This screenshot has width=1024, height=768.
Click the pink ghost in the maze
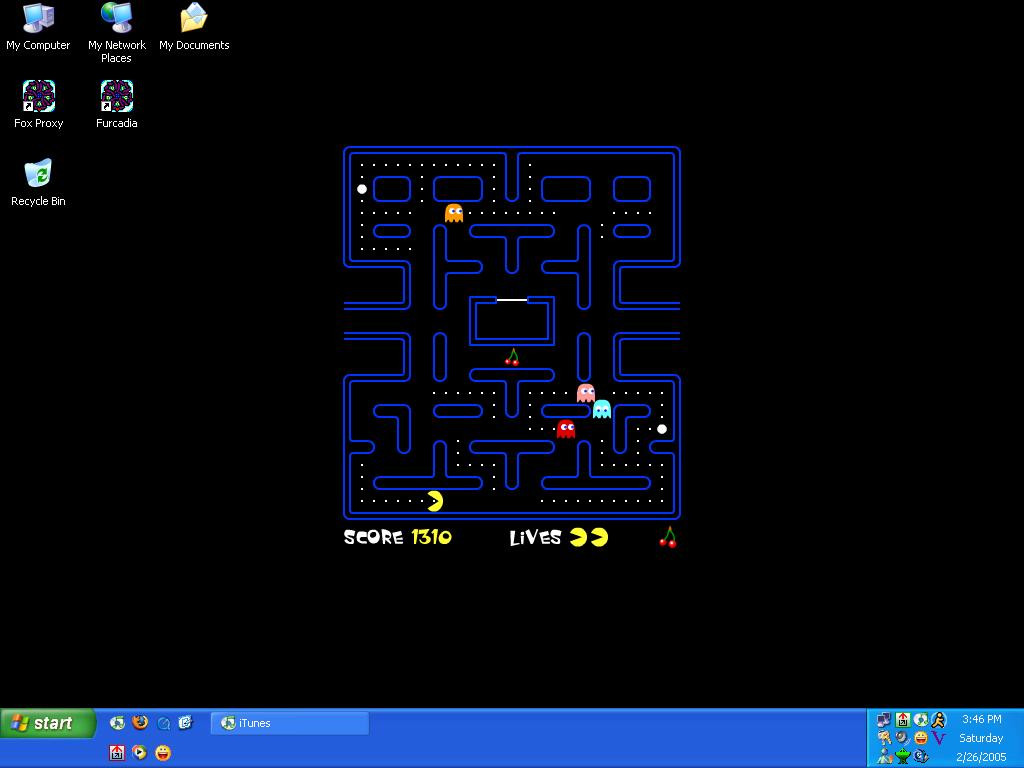click(x=586, y=392)
